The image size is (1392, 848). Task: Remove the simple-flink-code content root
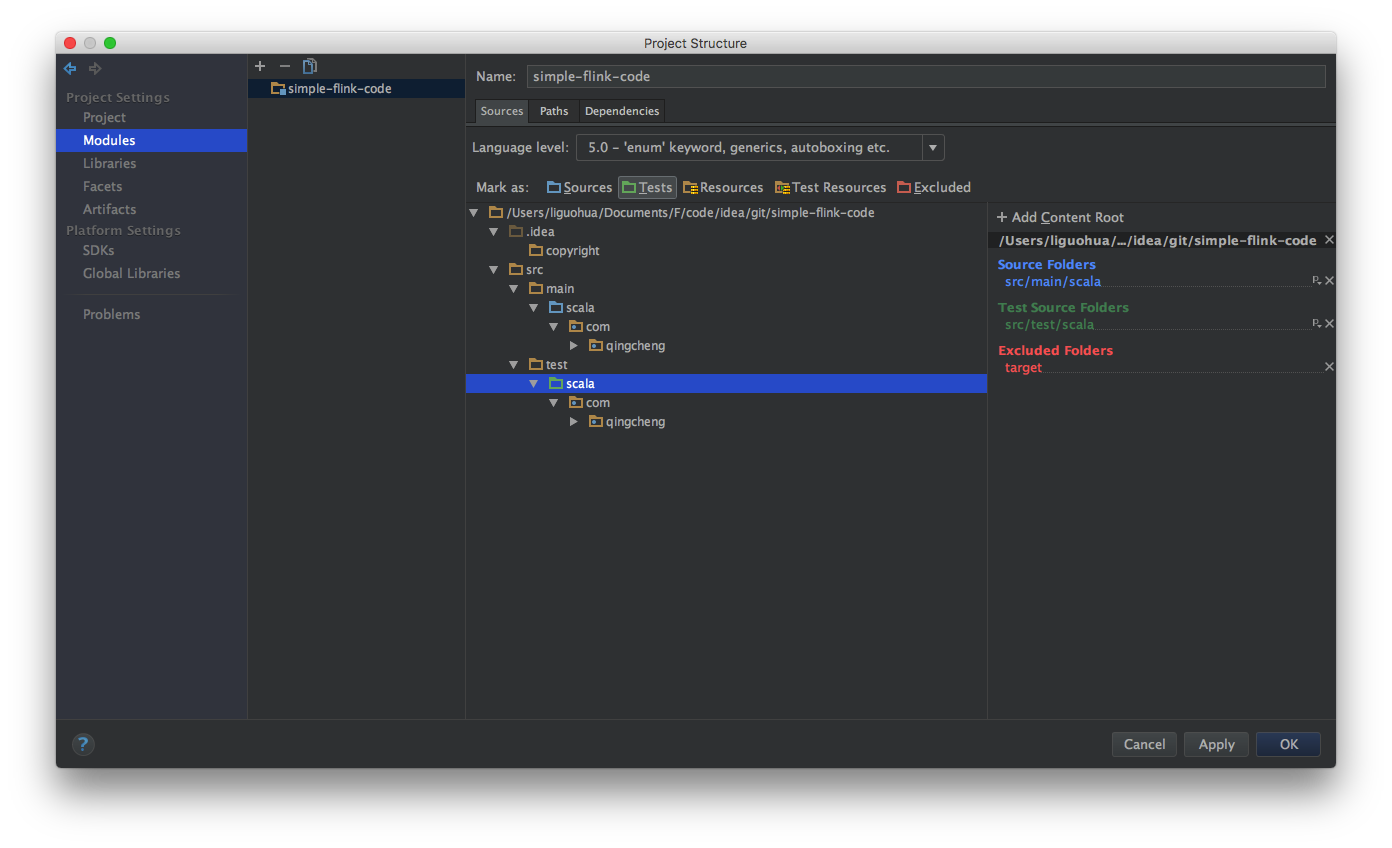pyautogui.click(x=1329, y=240)
